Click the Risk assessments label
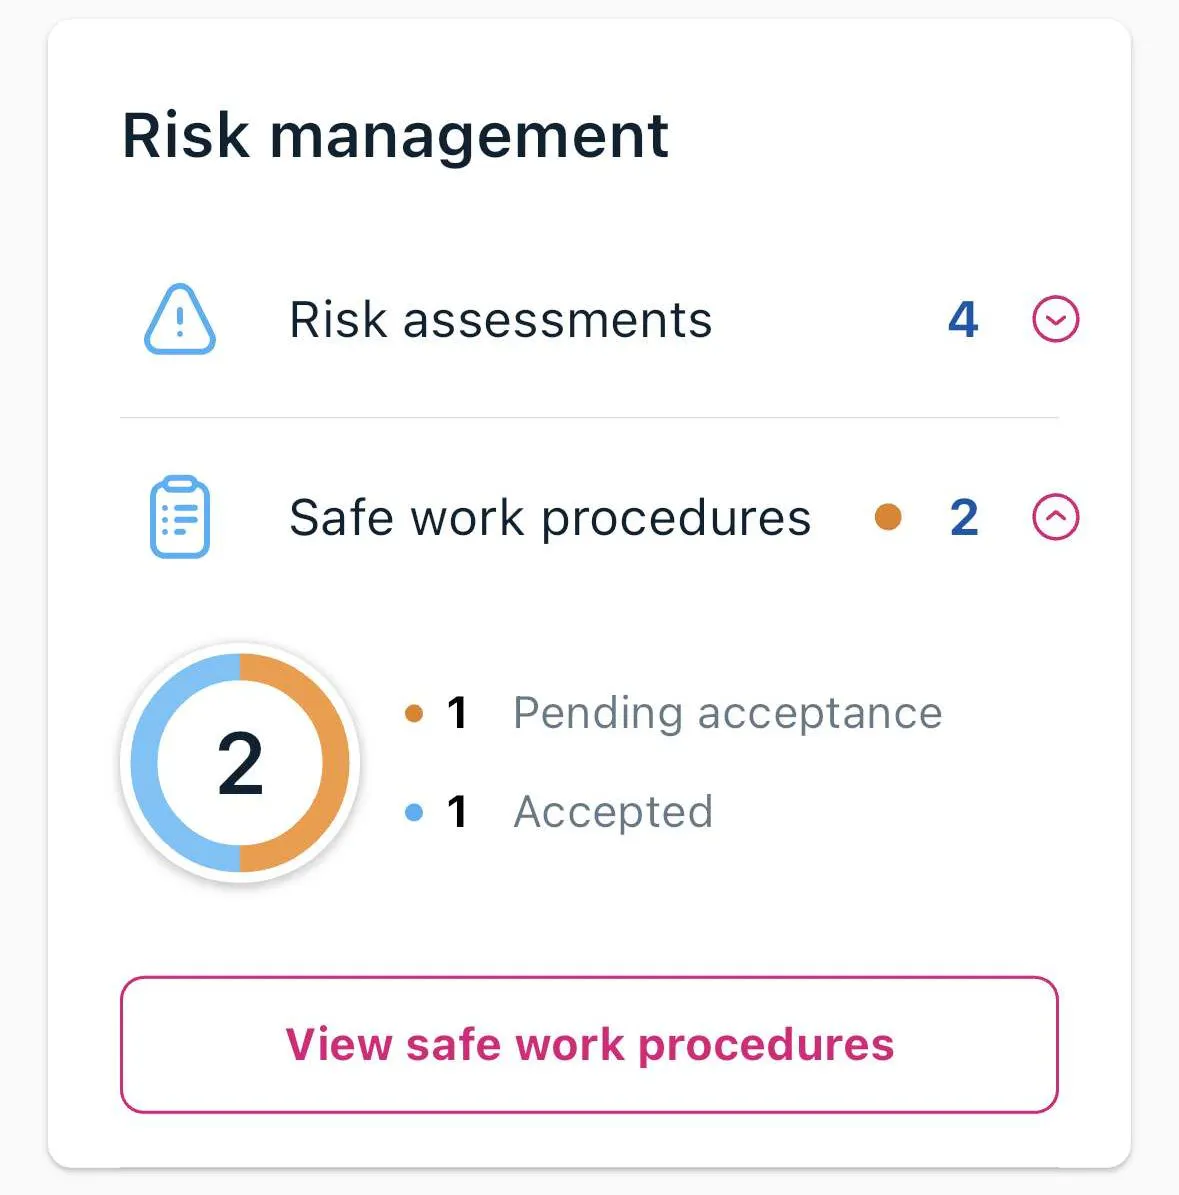Screen dimensions: 1179x1195 coord(500,320)
